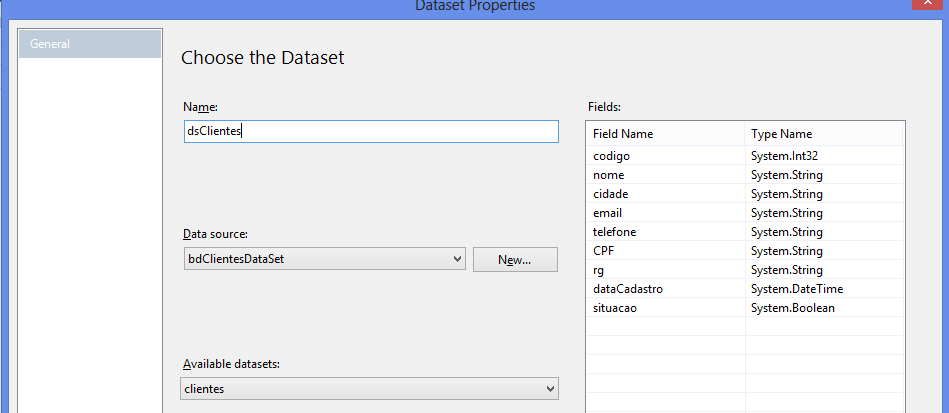Open the Data source dropdown bdClientesDataSet
Viewport: 949px width, 413px height.
324,259
